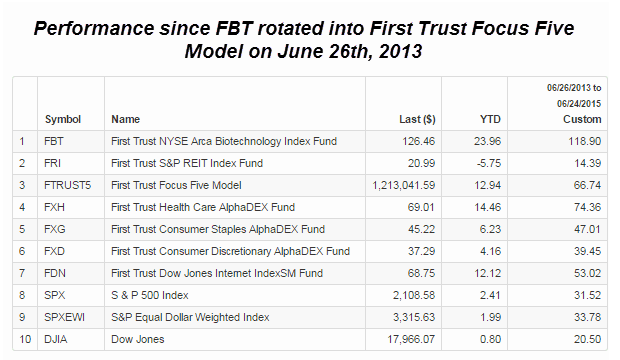Image resolution: width=620 pixels, height=360 pixels.
Task: Select the 118.90 custom return value
Action: (x=585, y=141)
